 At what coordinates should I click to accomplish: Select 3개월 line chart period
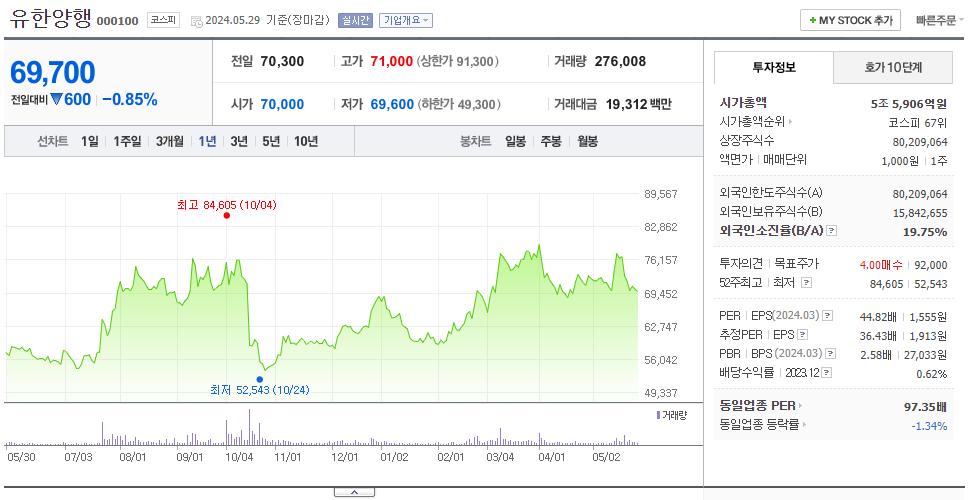(170, 141)
